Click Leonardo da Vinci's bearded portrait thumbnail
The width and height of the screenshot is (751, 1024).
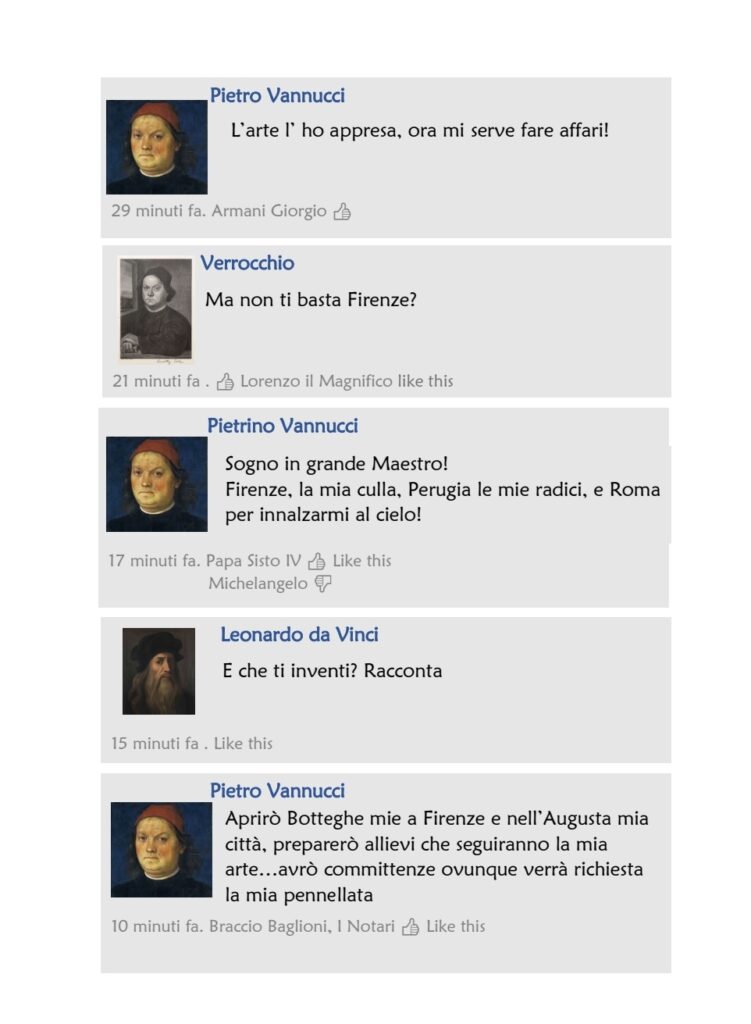pos(159,671)
